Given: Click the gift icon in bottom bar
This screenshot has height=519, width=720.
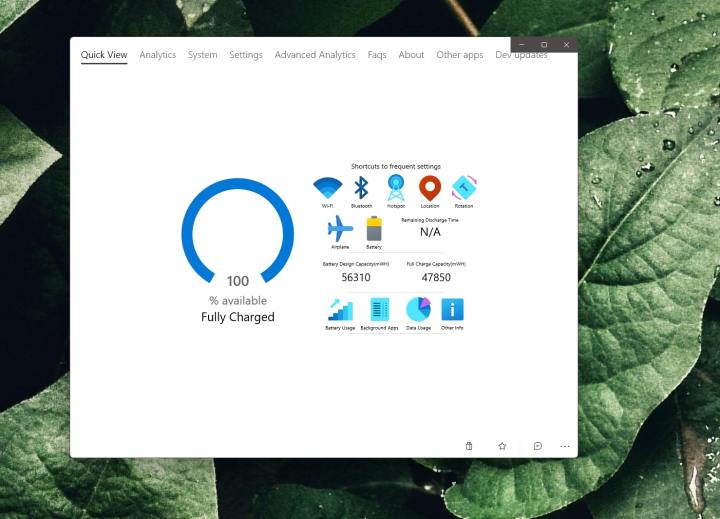Looking at the screenshot, I should point(469,446).
